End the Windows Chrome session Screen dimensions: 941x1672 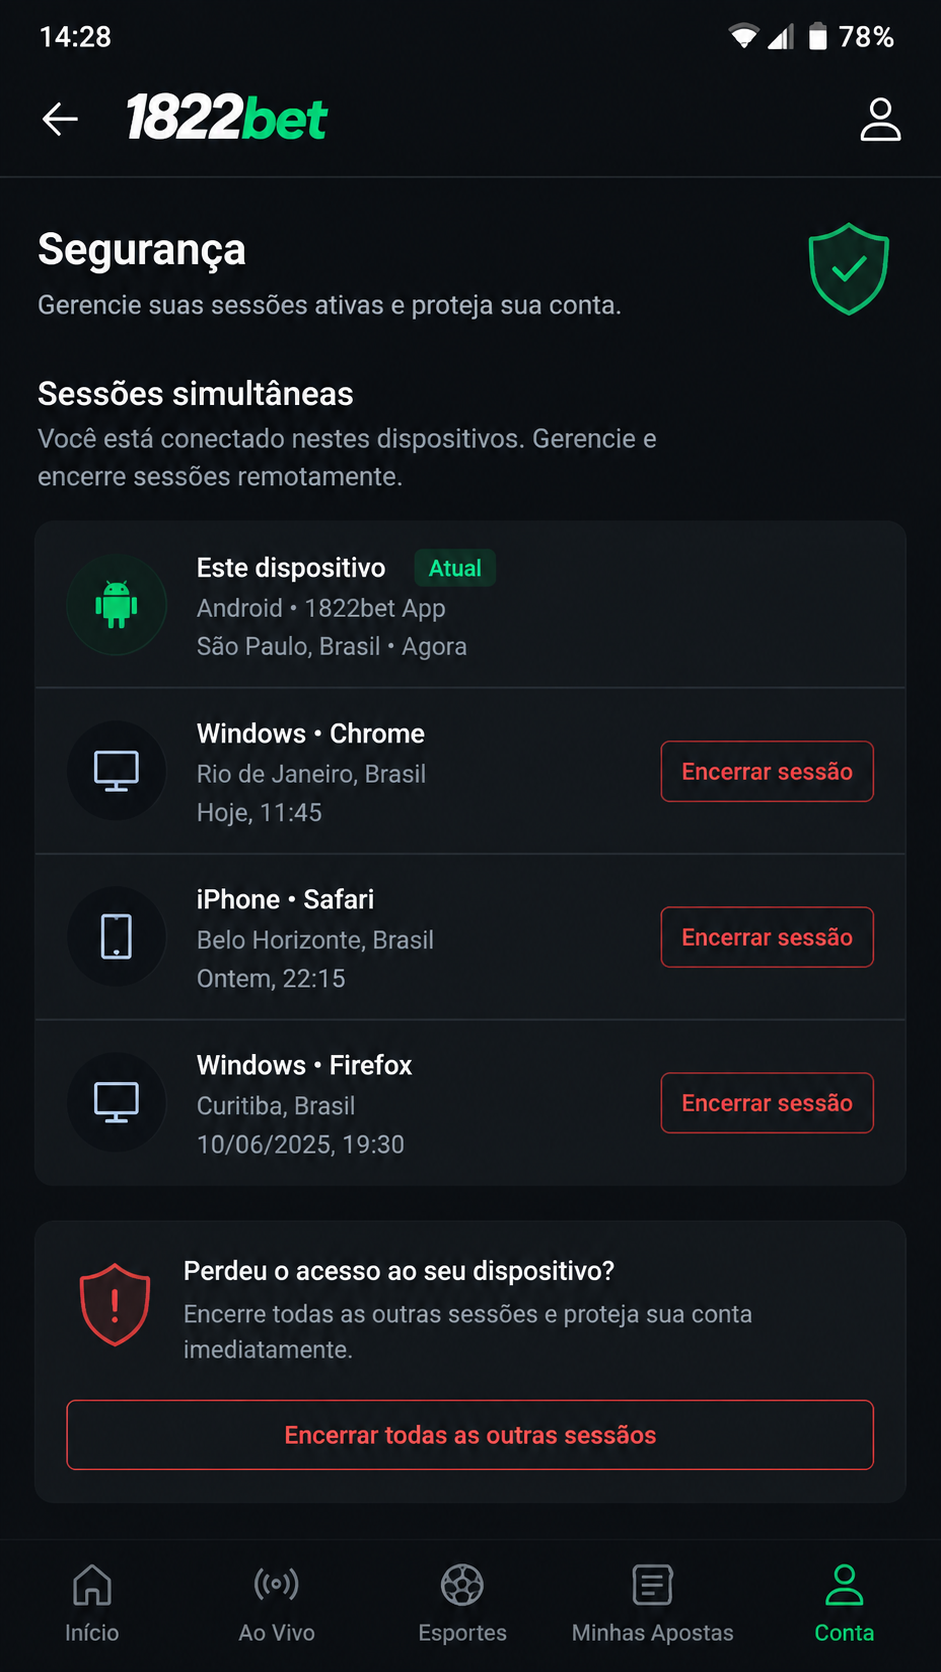(x=767, y=771)
